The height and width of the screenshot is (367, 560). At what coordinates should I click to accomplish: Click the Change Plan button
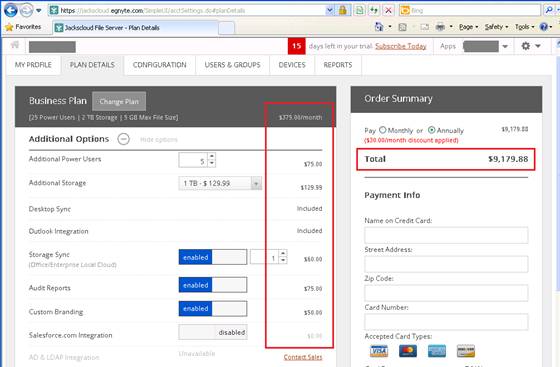click(119, 101)
